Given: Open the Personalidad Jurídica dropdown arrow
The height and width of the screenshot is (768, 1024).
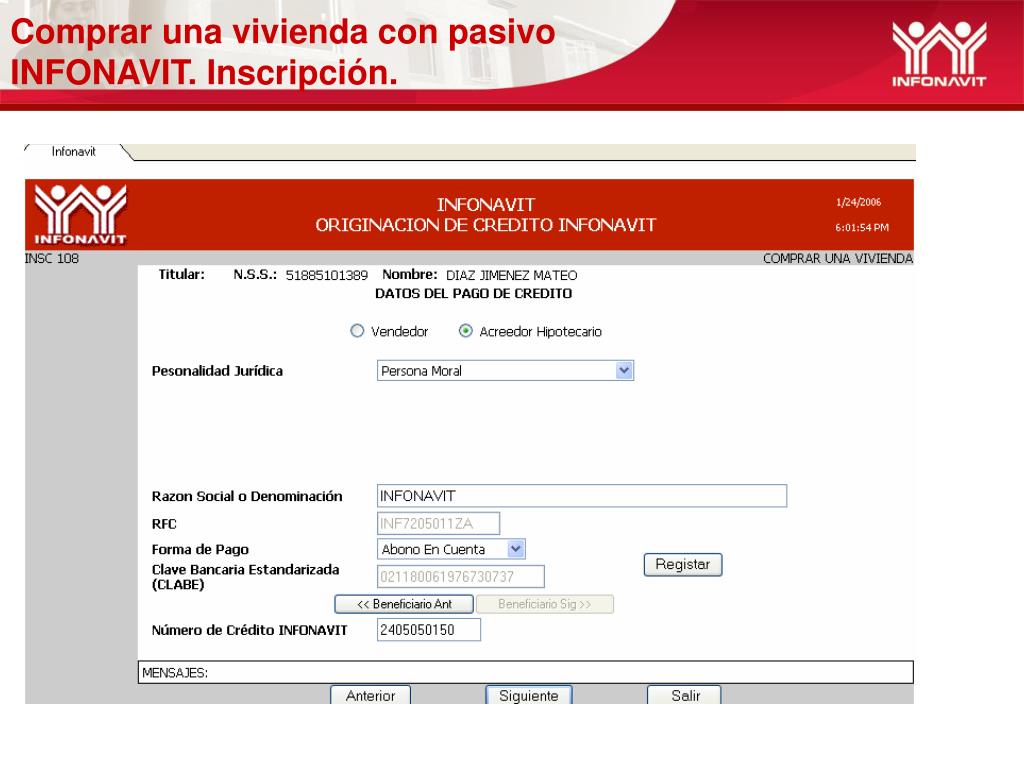Looking at the screenshot, I should pyautogui.click(x=624, y=370).
